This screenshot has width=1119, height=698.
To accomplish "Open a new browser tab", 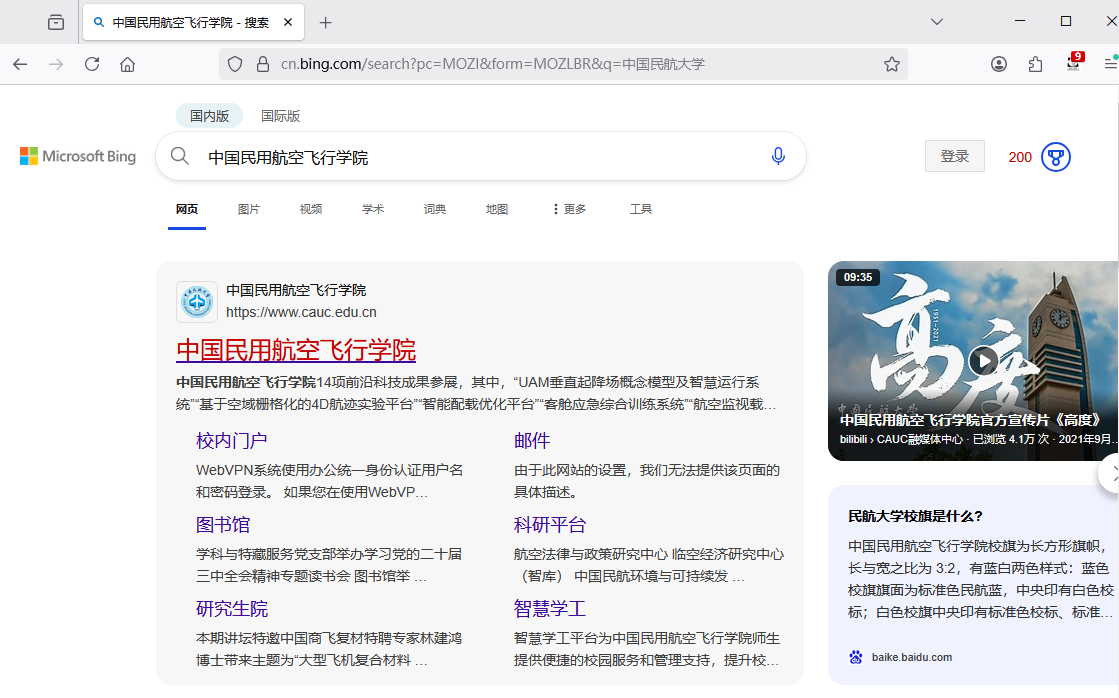I will [x=325, y=23].
